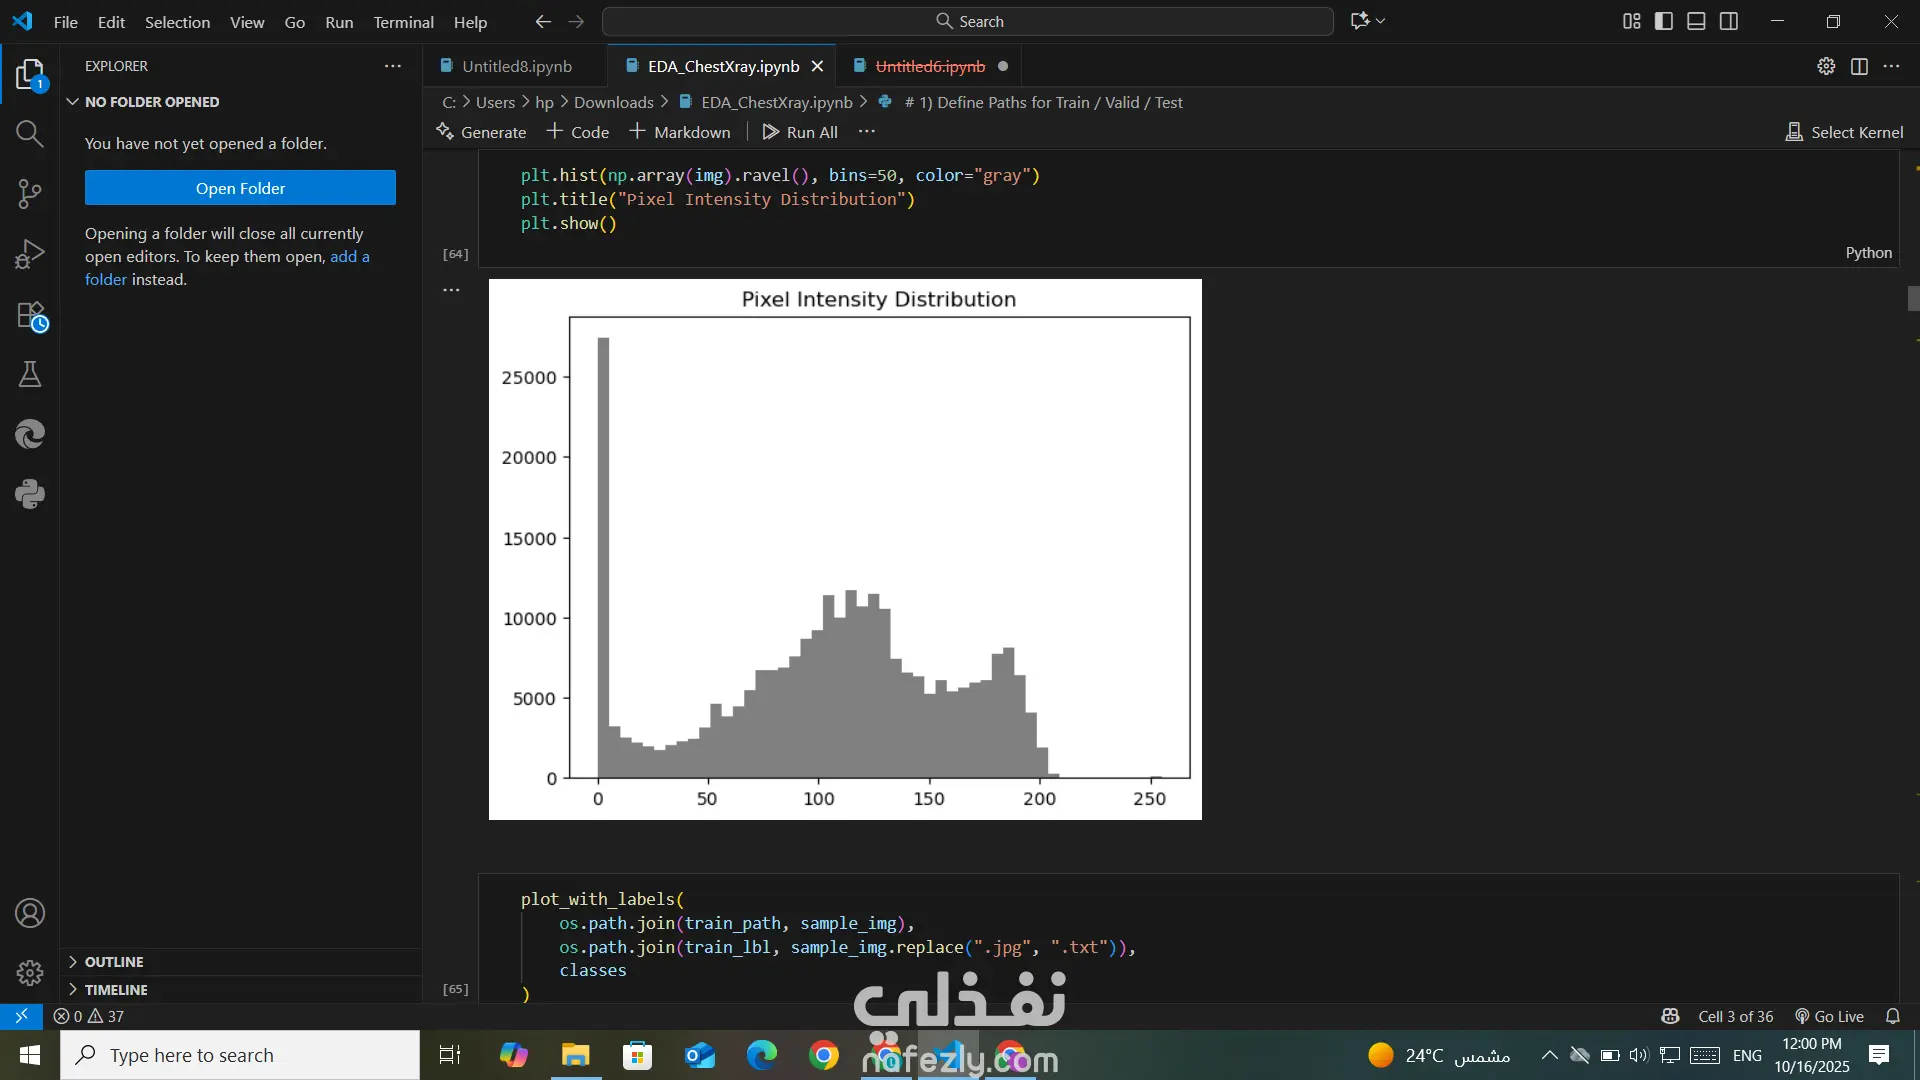Toggle the Secondary Side Bar visibility
1920x1080 pixels.
1729,21
